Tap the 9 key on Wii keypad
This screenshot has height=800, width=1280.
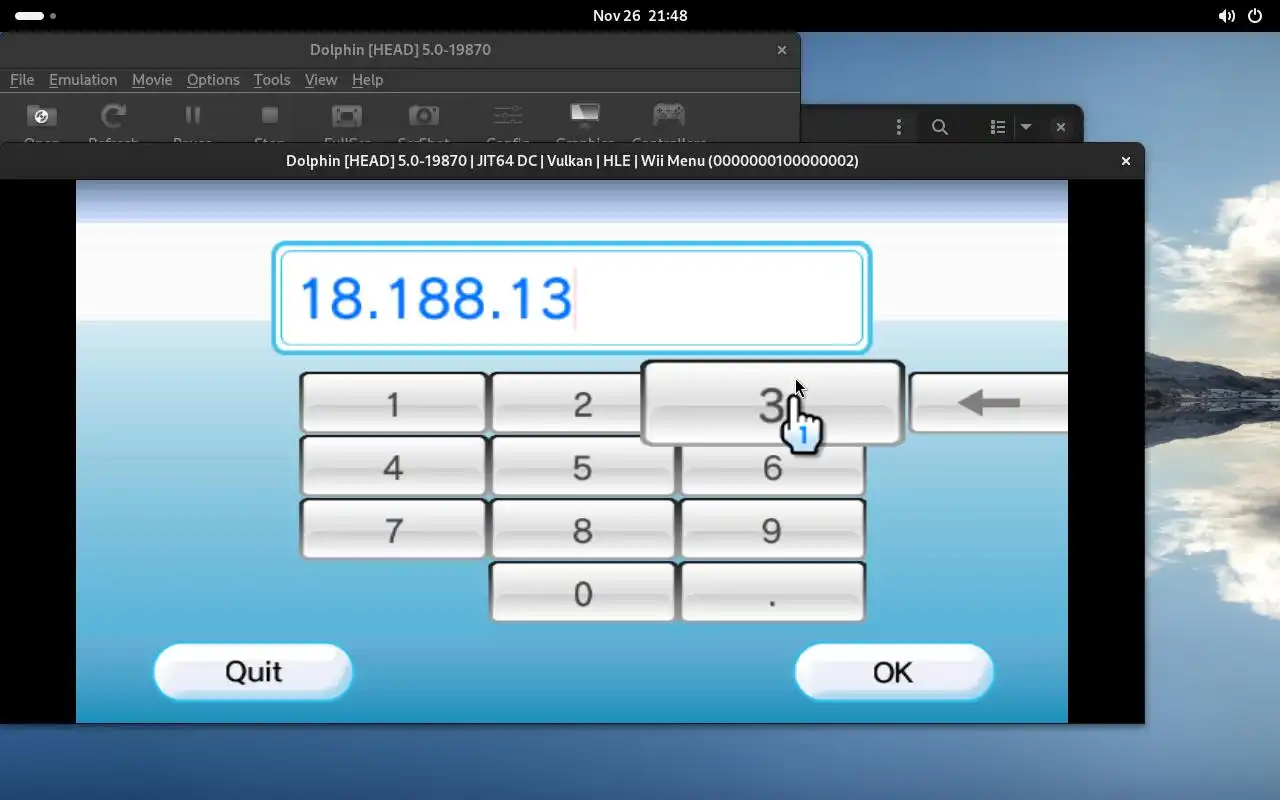[x=772, y=530]
